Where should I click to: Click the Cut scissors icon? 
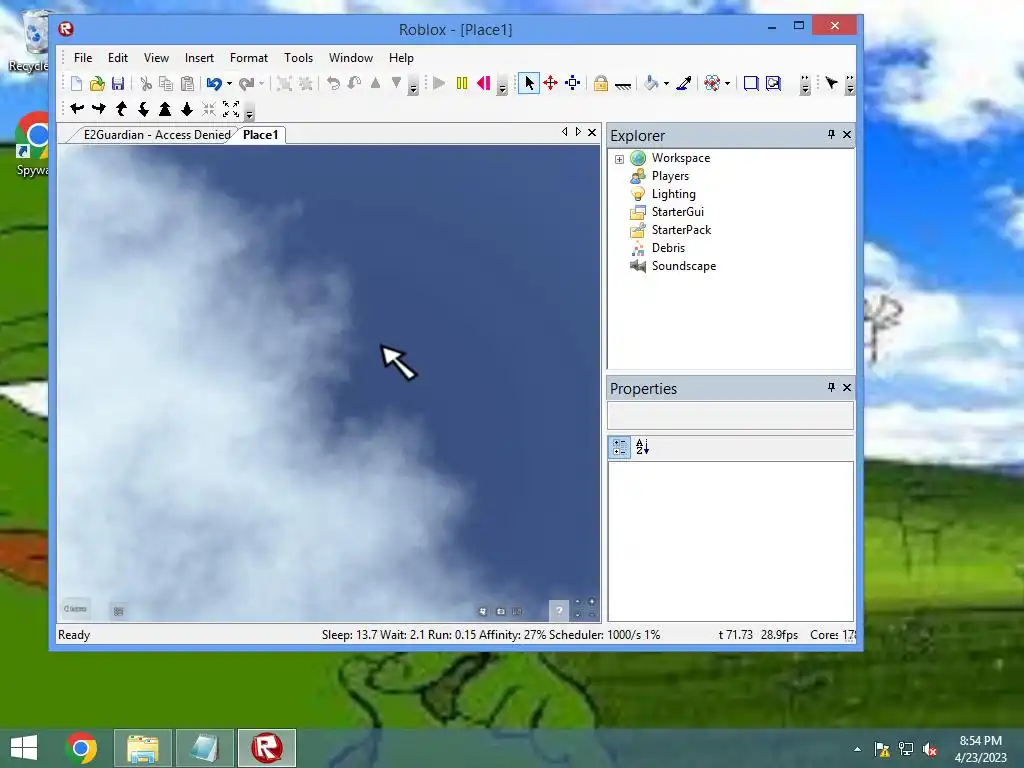point(146,84)
